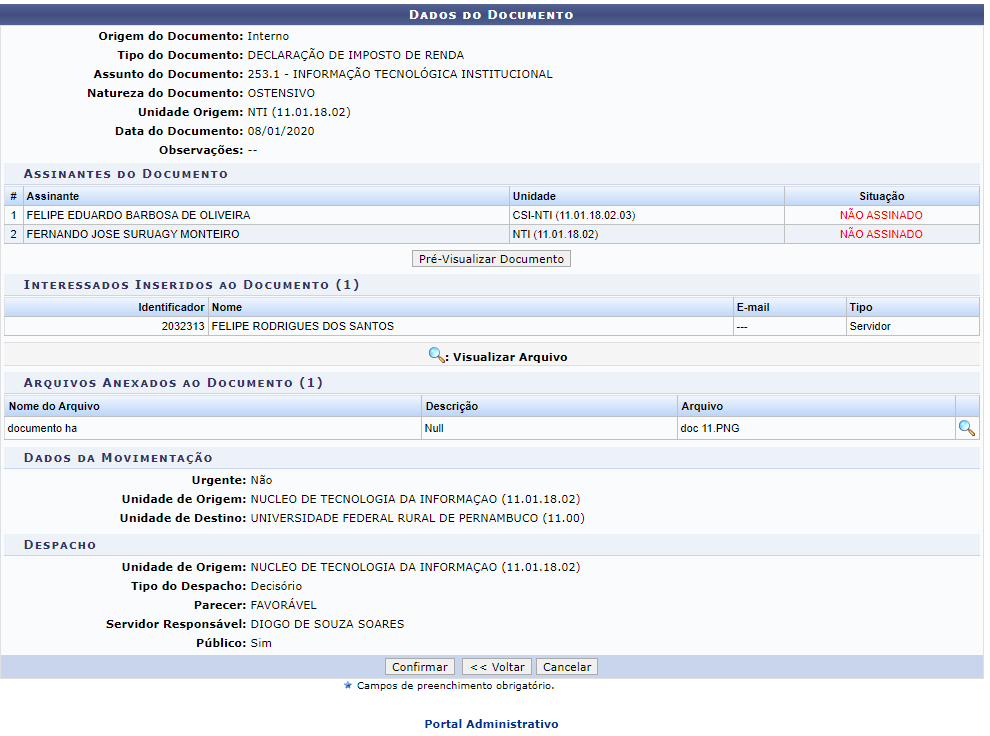The image size is (990, 736).
Task: Click the NTI (11.01.18.02) unit in signers table
Action: (x=555, y=234)
